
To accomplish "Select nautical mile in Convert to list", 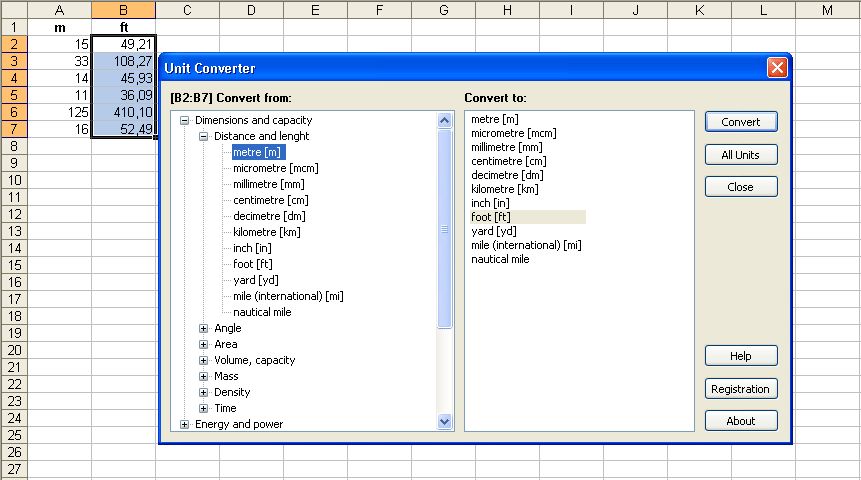I will pos(500,259).
